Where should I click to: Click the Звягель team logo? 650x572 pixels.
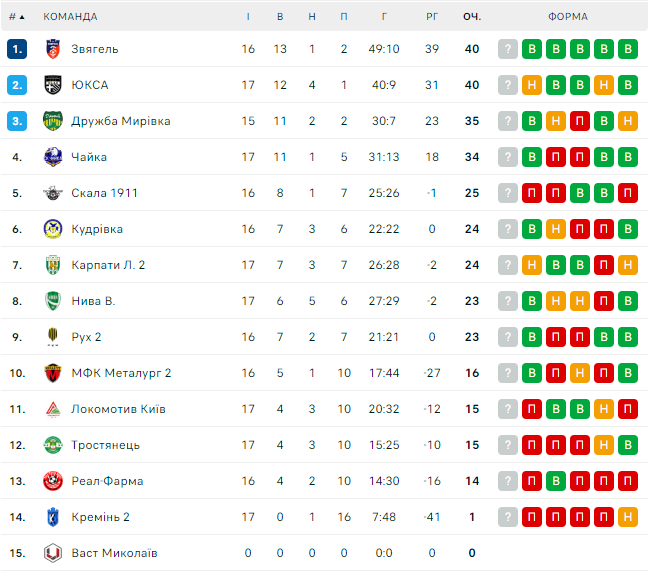coord(53,49)
